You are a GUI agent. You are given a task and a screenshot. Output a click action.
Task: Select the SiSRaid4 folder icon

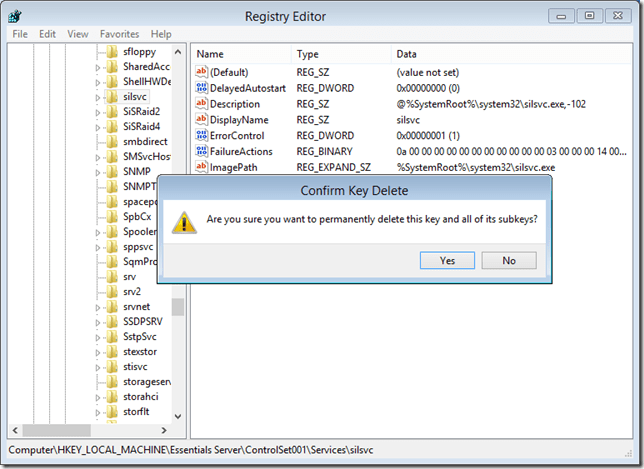coord(112,126)
